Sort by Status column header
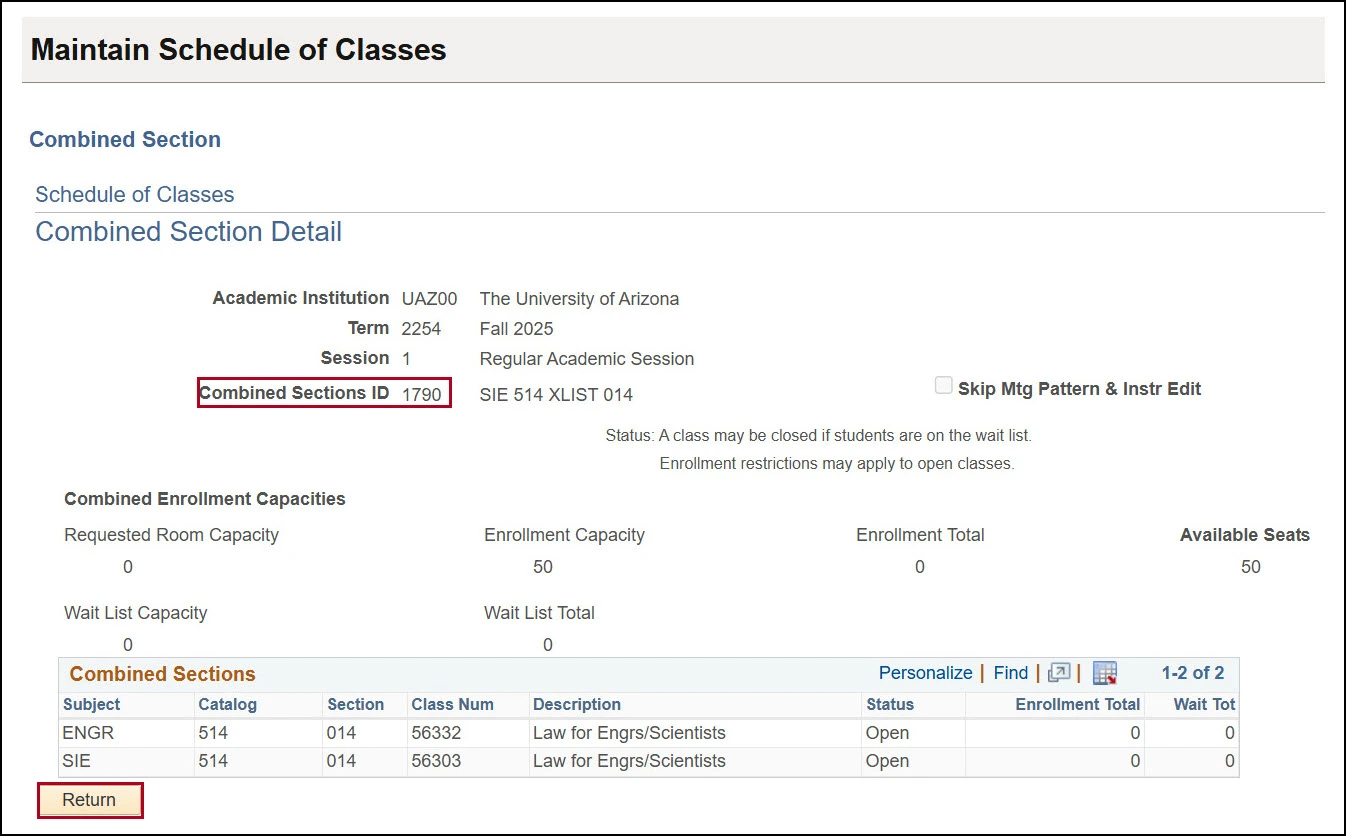 (890, 704)
